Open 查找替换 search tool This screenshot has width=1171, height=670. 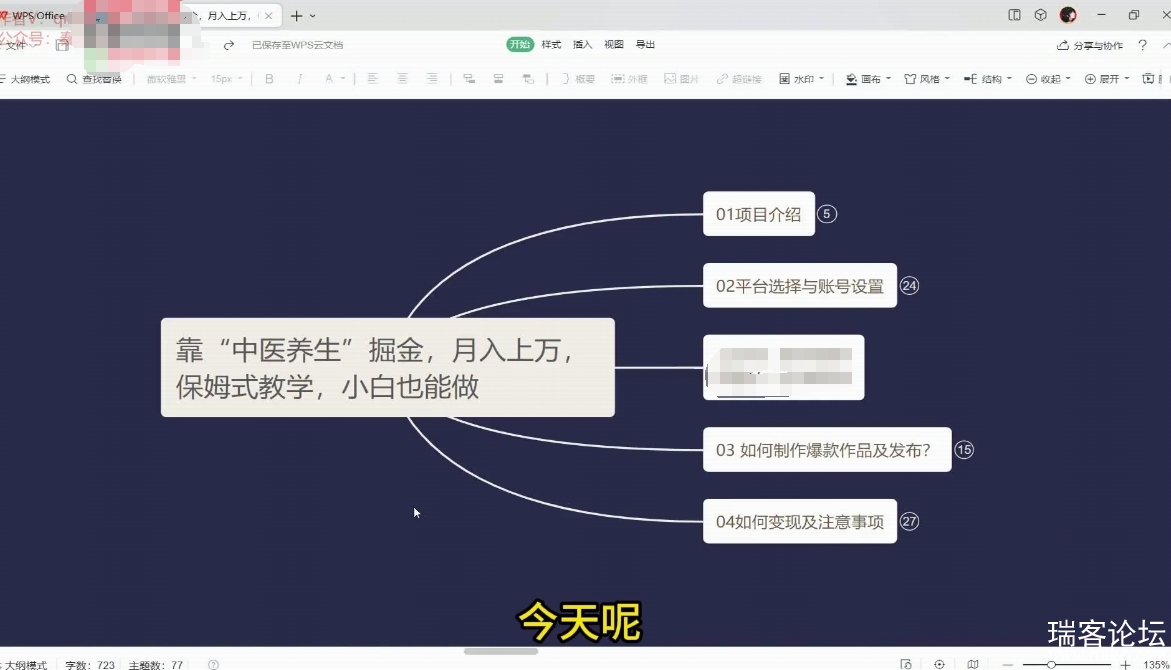click(x=94, y=79)
